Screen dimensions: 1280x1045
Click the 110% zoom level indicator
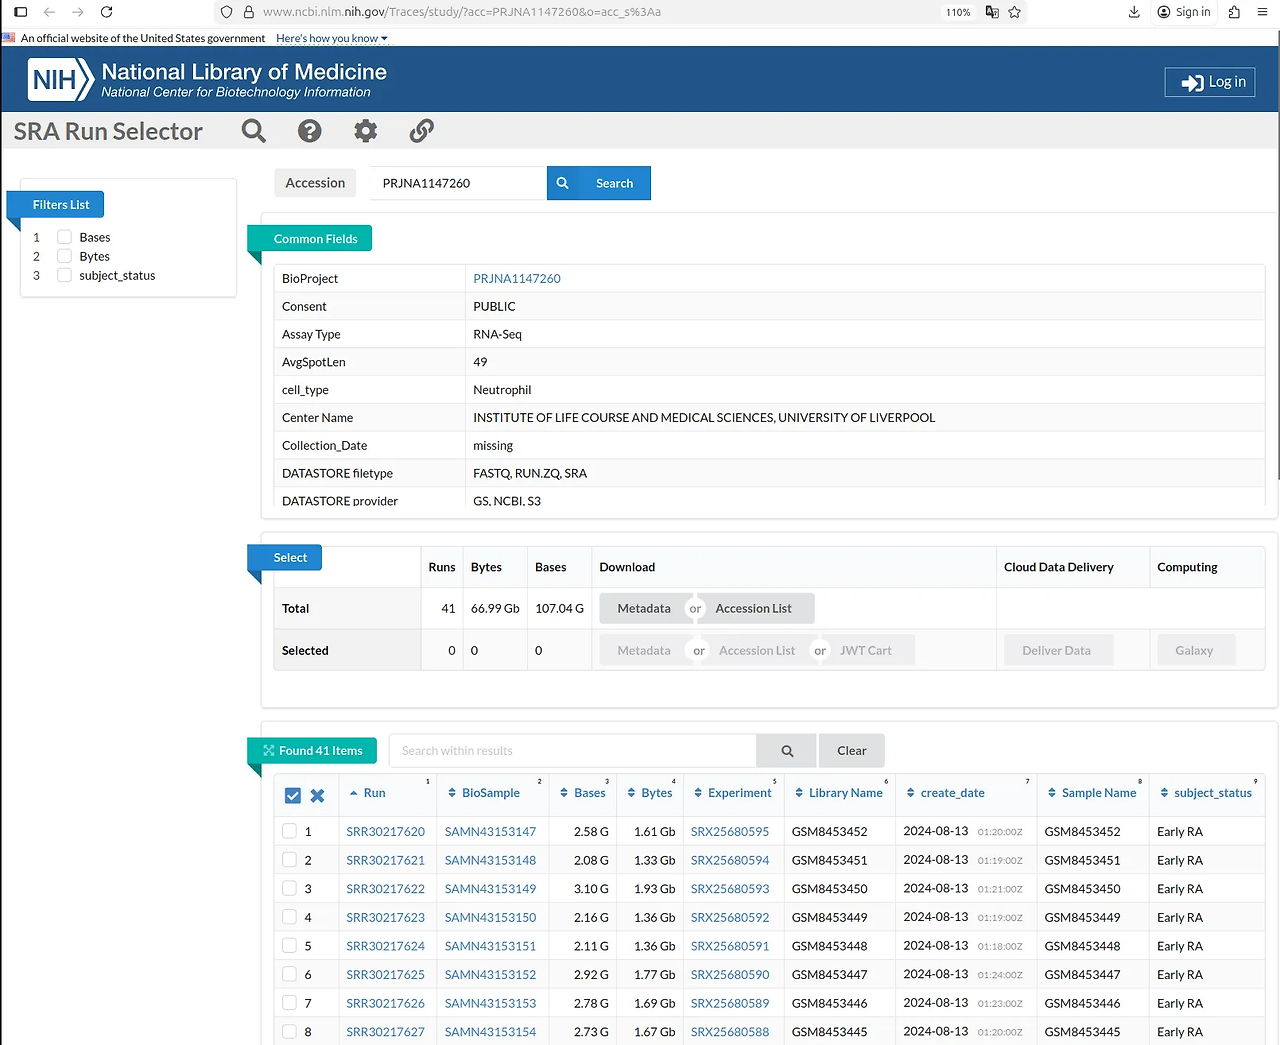(x=958, y=12)
